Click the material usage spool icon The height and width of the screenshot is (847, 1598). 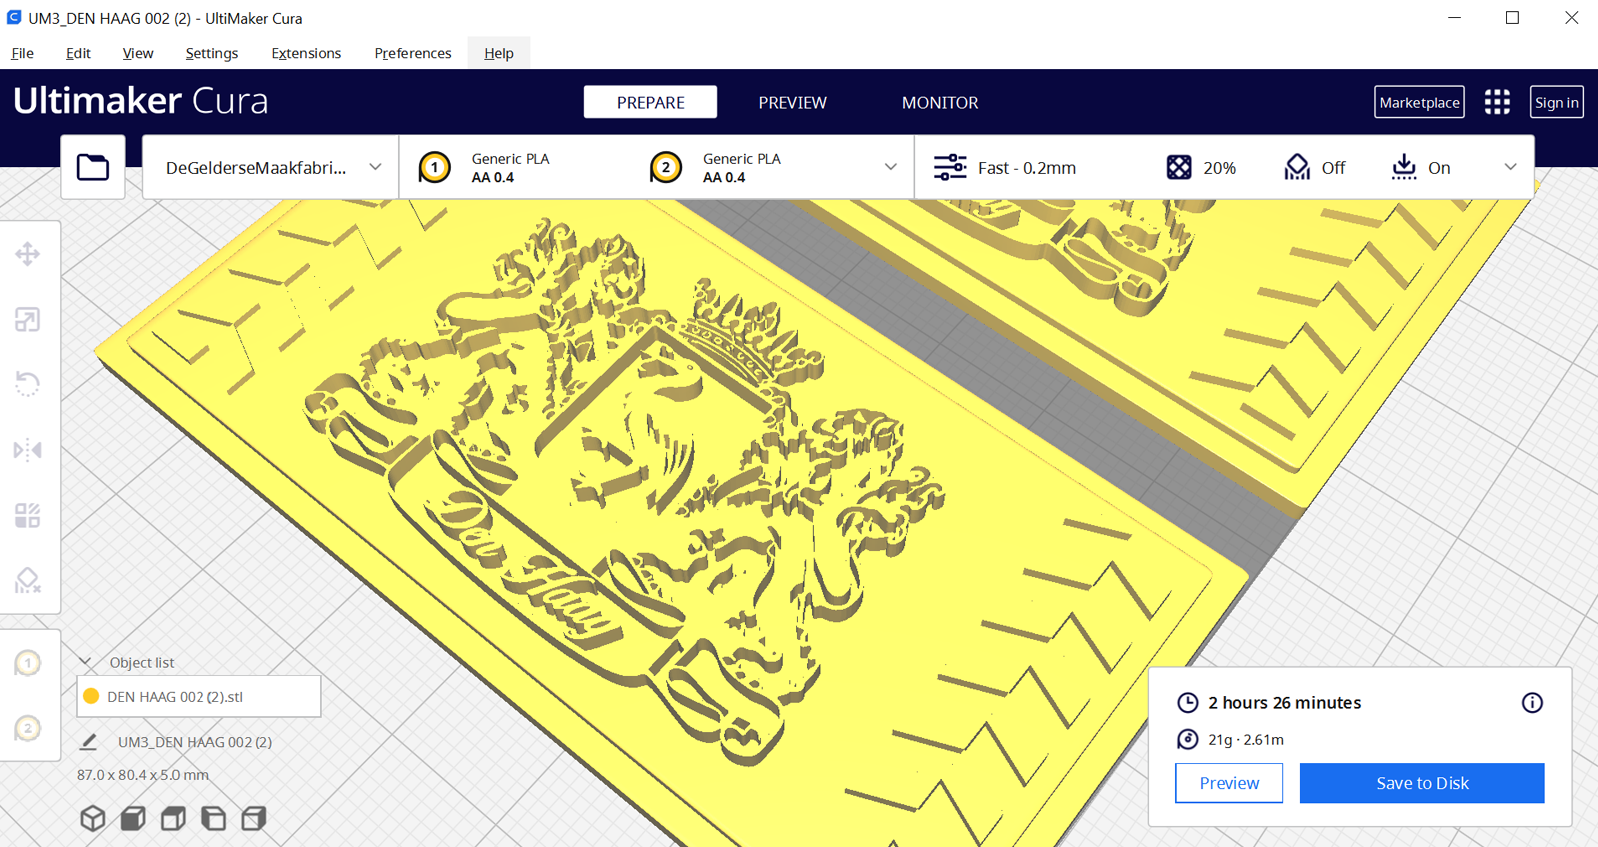coord(1187,739)
